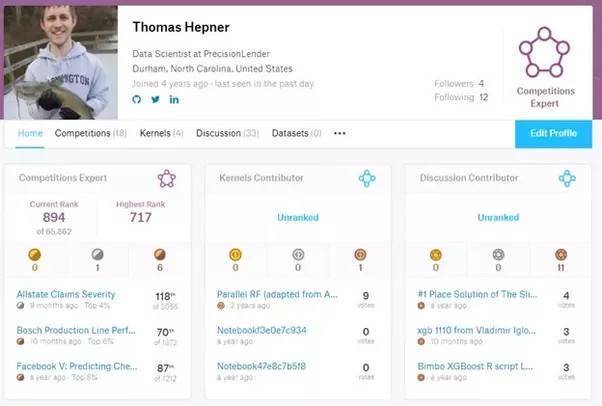Open the #1 Place Solution discussion

477,294
